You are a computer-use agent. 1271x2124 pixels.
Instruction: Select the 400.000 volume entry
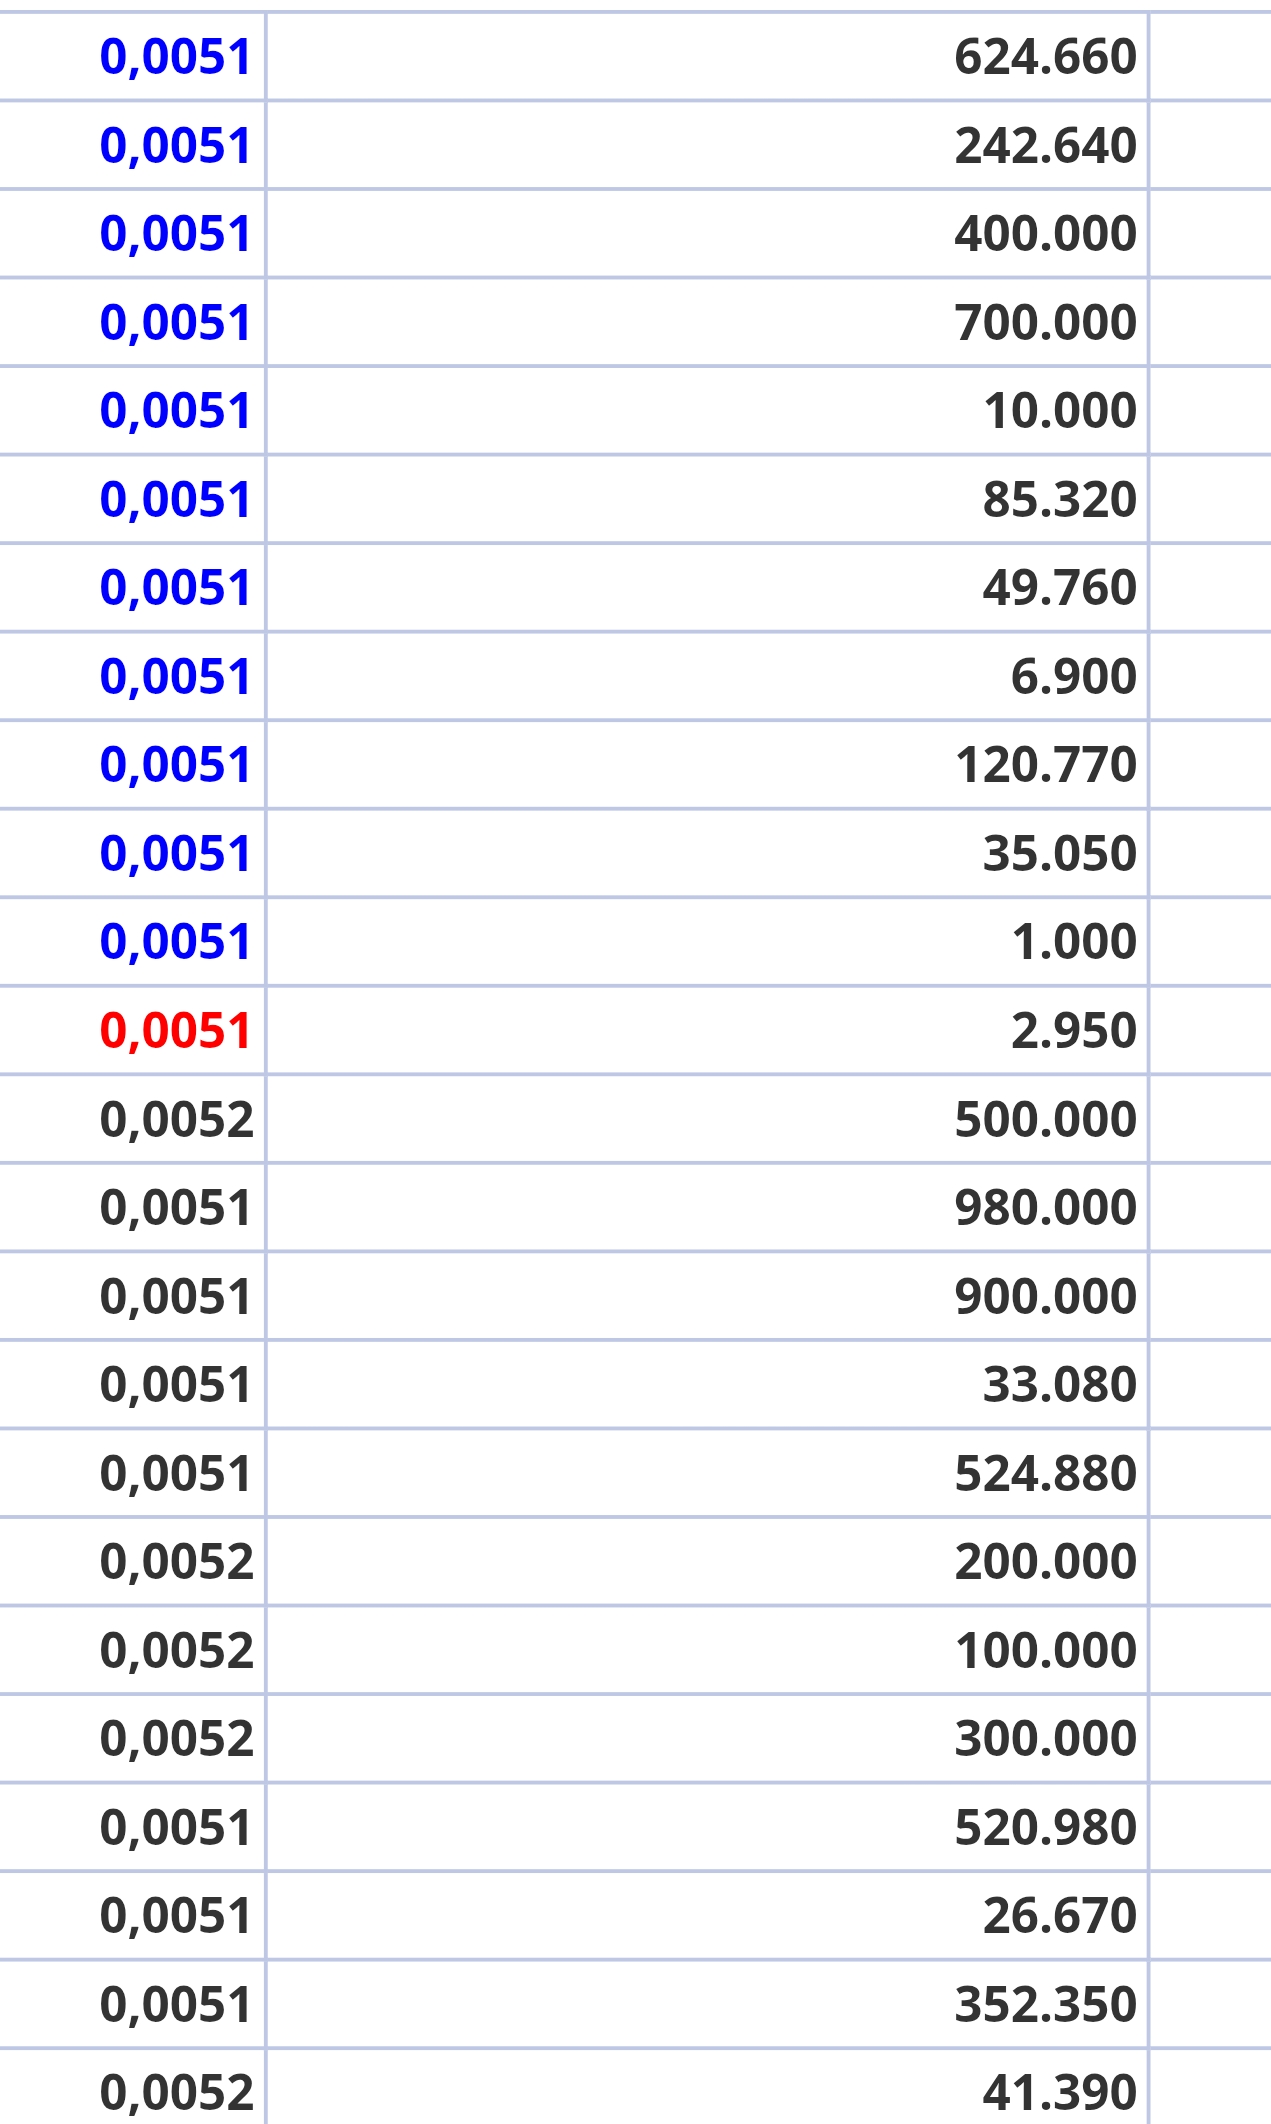pyautogui.click(x=1045, y=234)
